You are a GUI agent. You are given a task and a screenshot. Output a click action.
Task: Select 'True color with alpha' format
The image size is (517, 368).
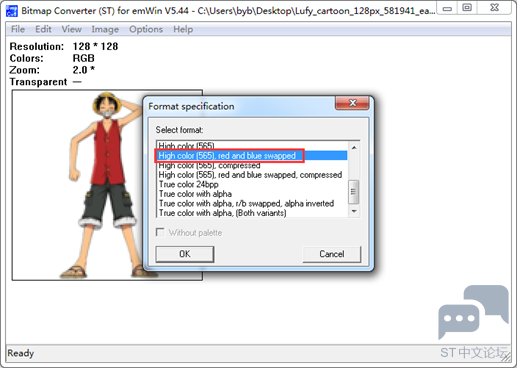click(x=251, y=194)
